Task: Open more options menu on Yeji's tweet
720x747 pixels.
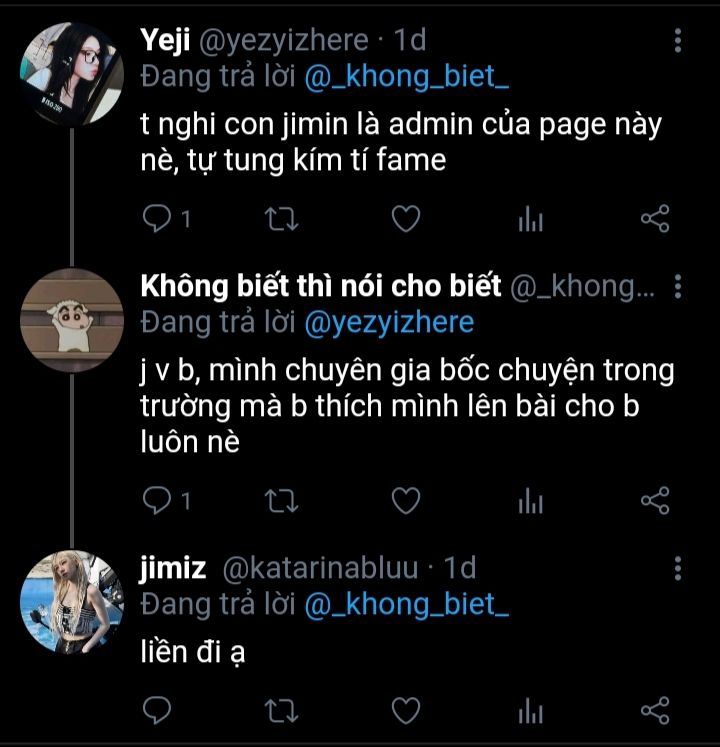Action: point(679,41)
